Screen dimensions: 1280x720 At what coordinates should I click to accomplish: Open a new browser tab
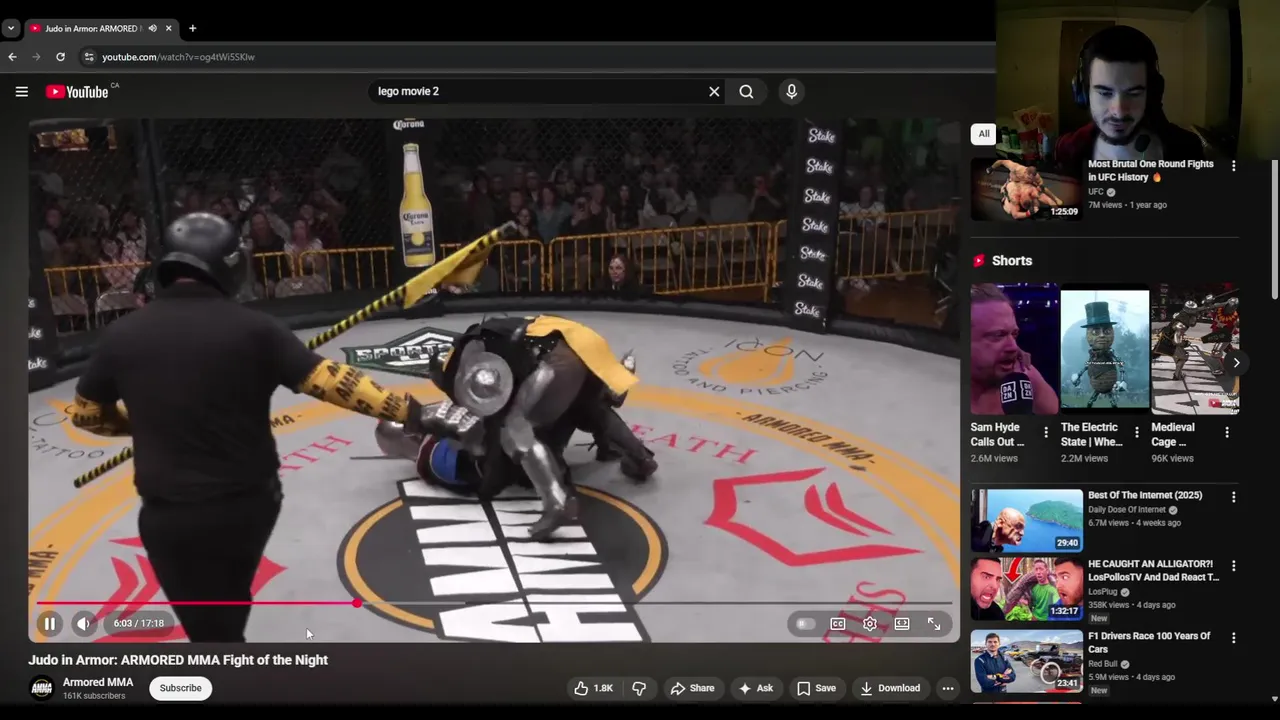(192, 28)
